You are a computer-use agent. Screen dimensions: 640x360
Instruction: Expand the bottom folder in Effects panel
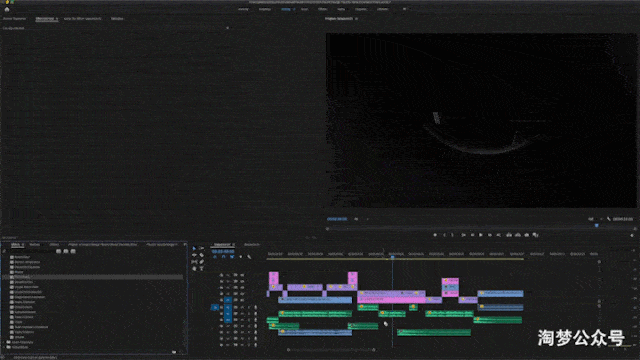(x=4, y=347)
